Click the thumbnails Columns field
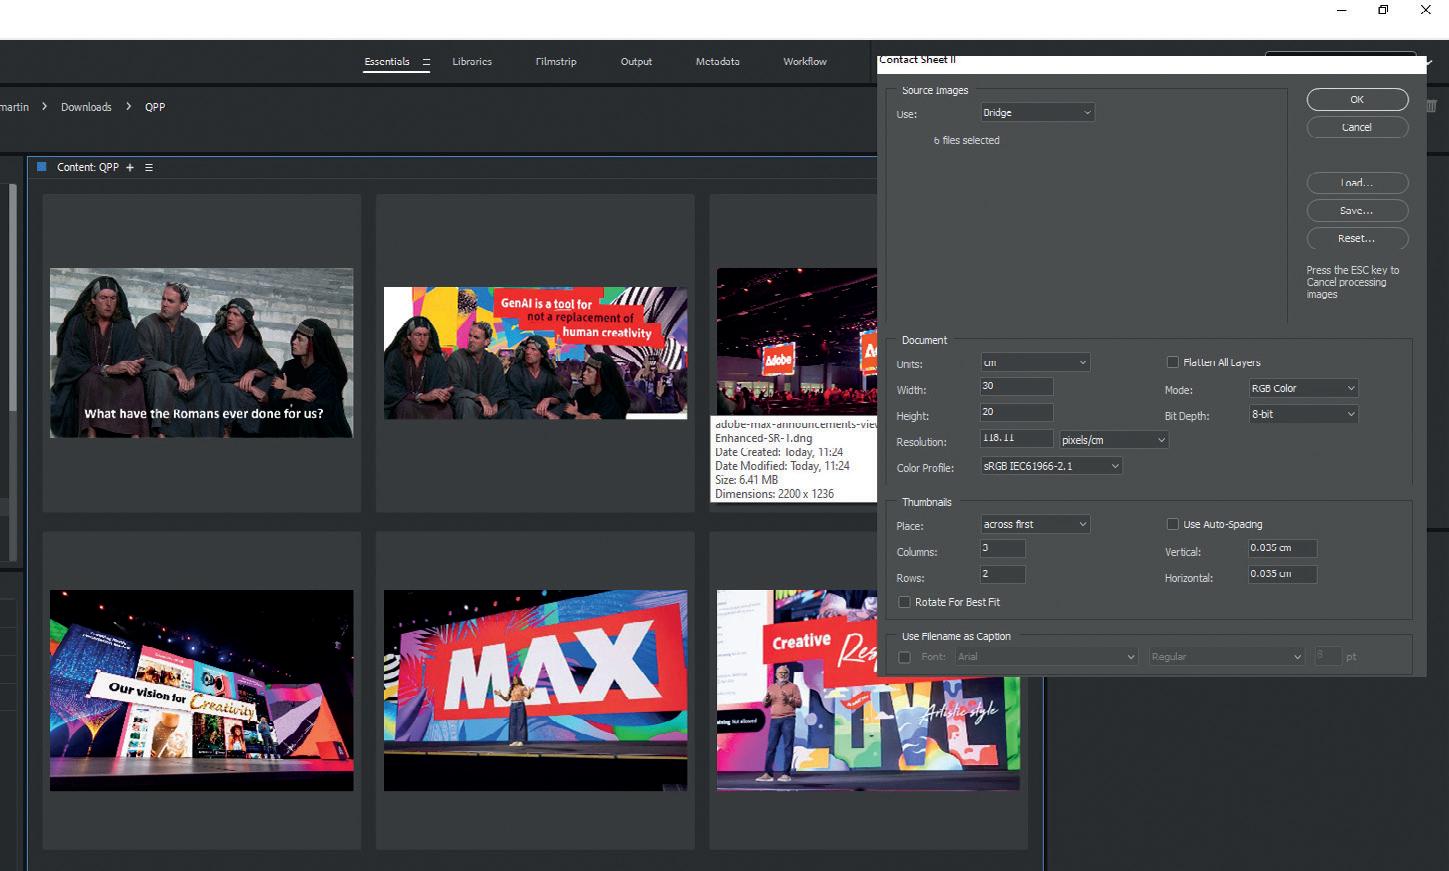This screenshot has height=871, width=1449. click(1002, 548)
